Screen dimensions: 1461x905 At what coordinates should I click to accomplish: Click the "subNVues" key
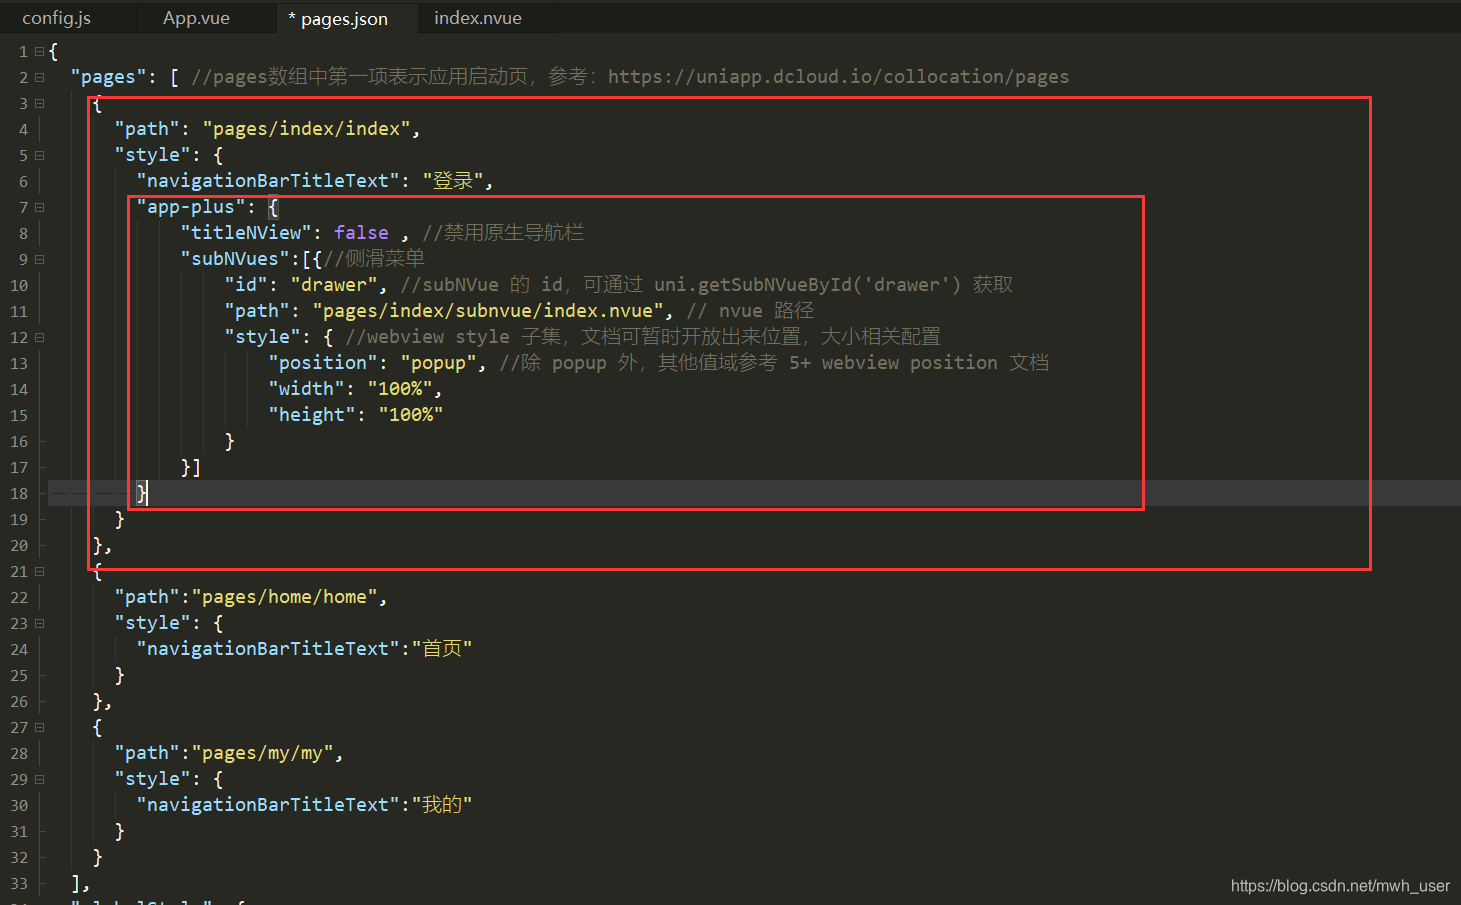pyautogui.click(x=235, y=259)
